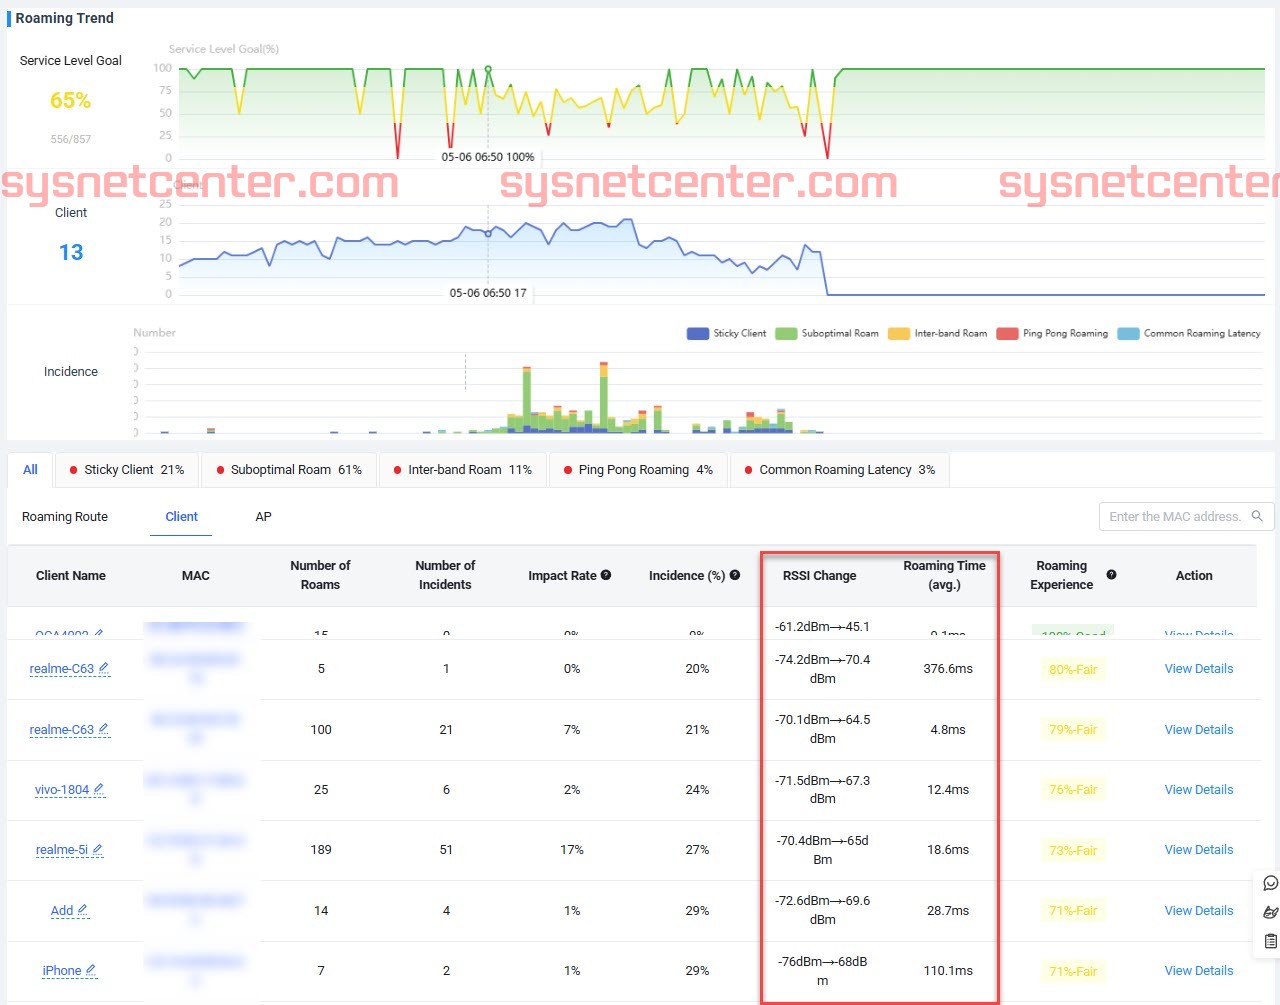Open the vivo-1804 client name link
Screen dimensions: 1280x1005
tap(62, 789)
